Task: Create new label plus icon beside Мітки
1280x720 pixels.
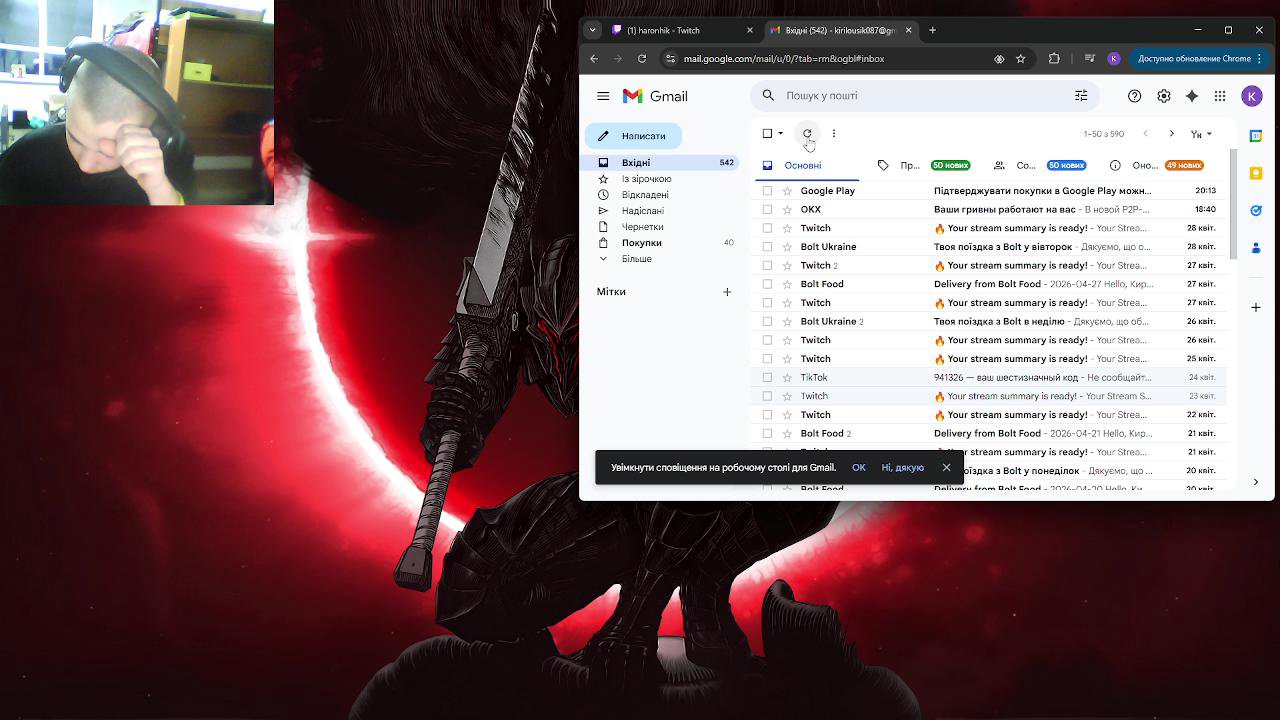Action: [727, 292]
